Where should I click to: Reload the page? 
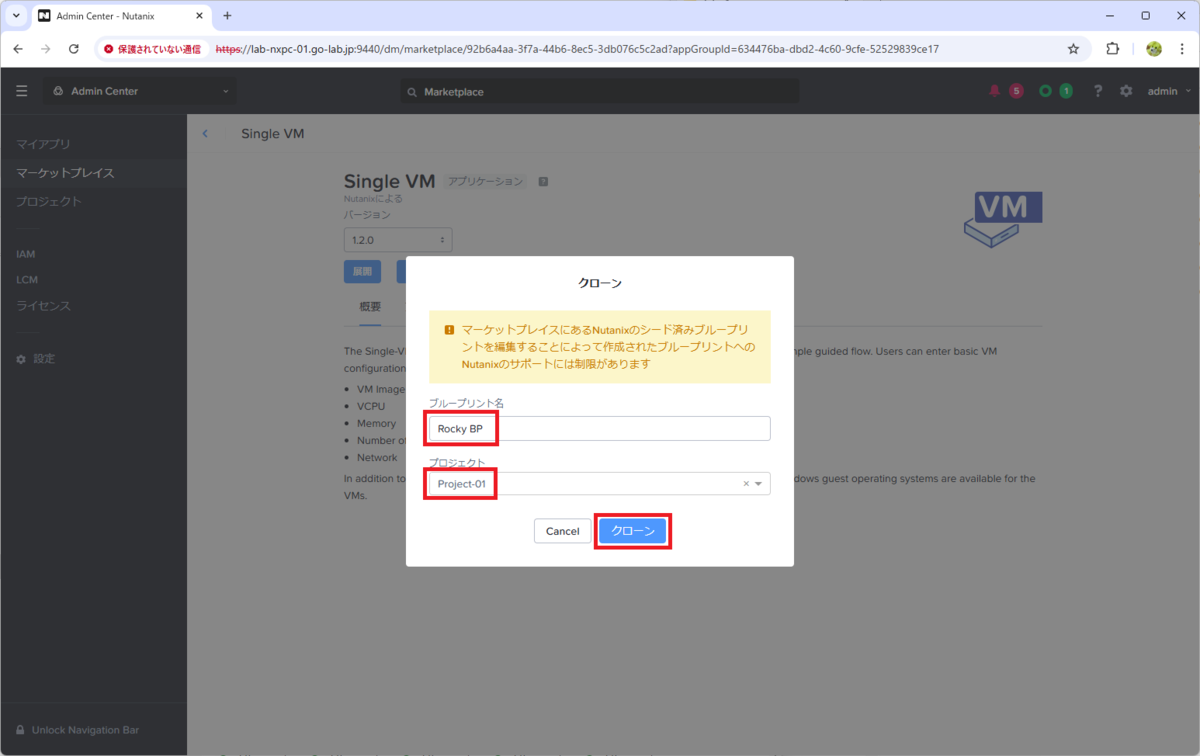(x=74, y=48)
